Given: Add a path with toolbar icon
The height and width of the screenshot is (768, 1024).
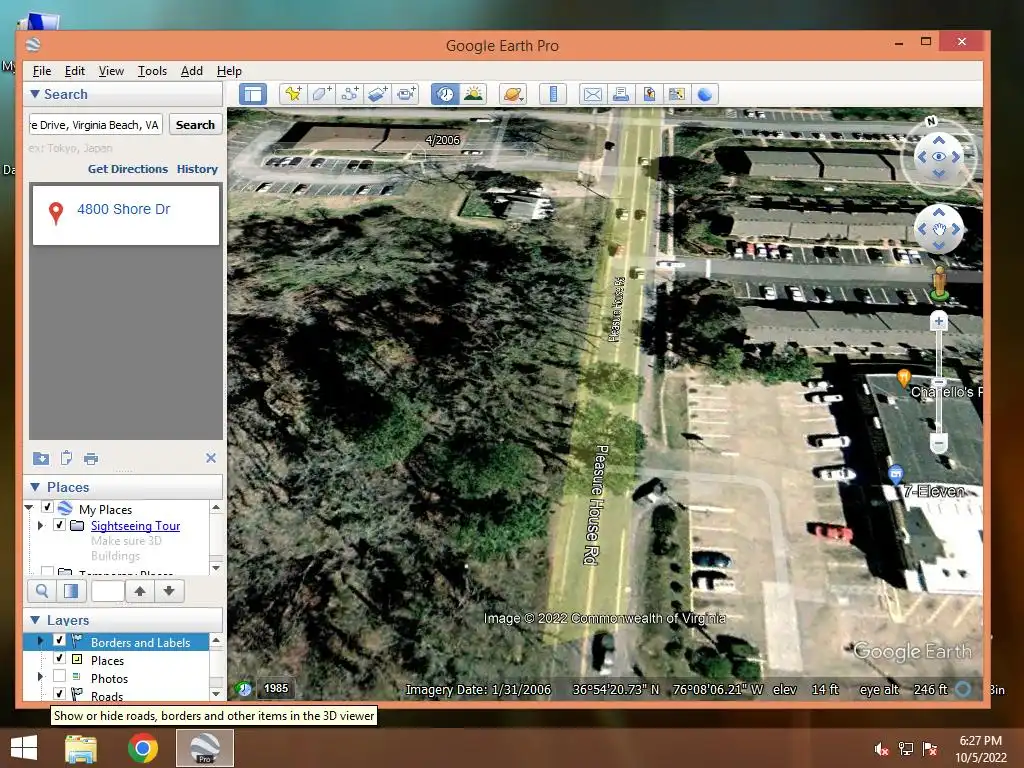Looking at the screenshot, I should click(349, 94).
